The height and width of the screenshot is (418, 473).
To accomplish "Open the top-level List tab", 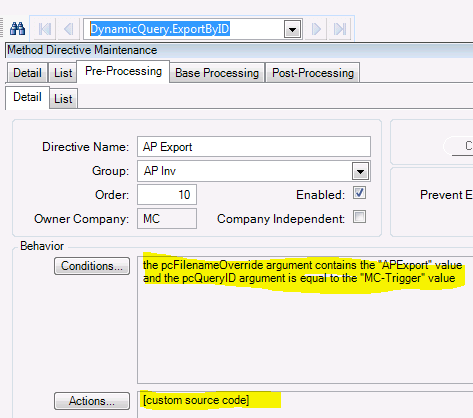I will (x=63, y=73).
